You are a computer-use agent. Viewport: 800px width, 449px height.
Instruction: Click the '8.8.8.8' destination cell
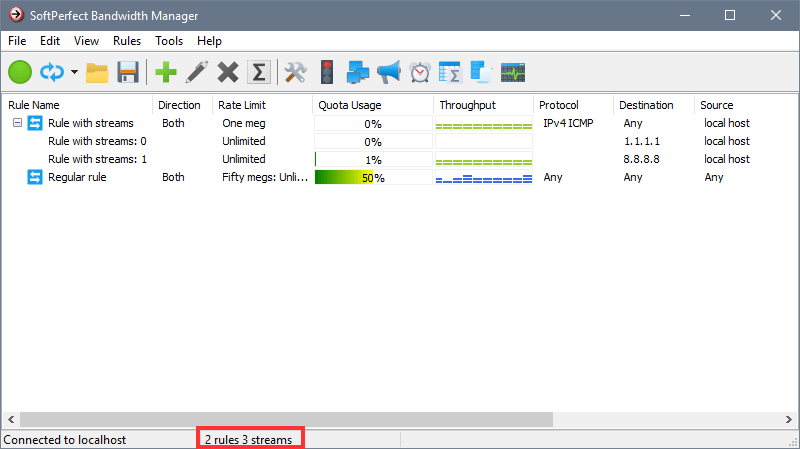click(x=641, y=159)
